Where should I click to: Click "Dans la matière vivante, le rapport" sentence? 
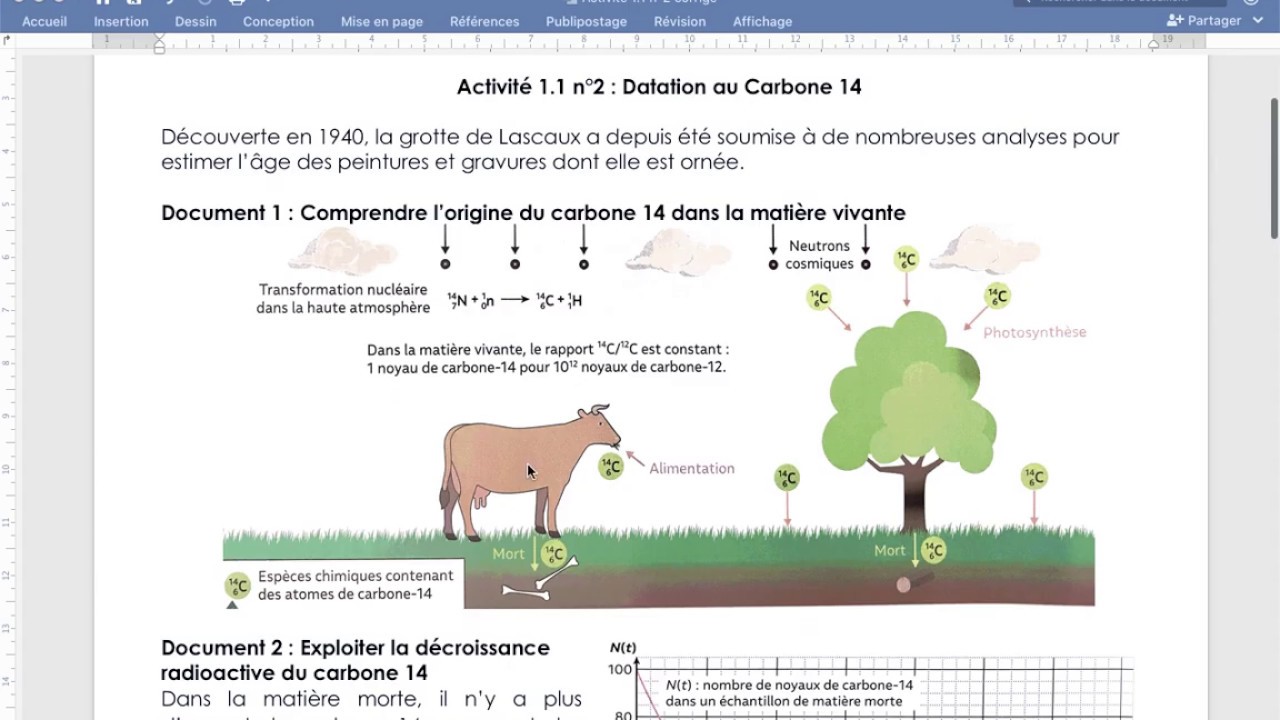click(x=548, y=358)
